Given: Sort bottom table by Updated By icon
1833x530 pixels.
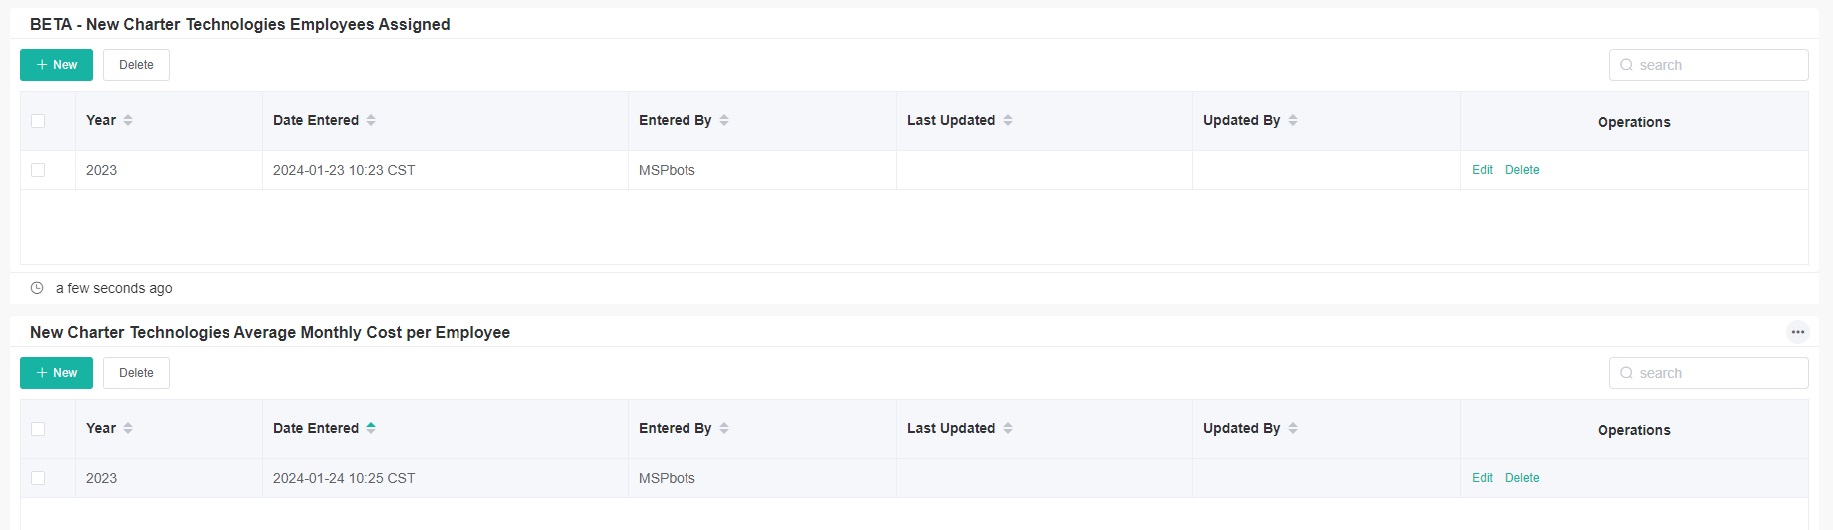Looking at the screenshot, I should point(1293,428).
